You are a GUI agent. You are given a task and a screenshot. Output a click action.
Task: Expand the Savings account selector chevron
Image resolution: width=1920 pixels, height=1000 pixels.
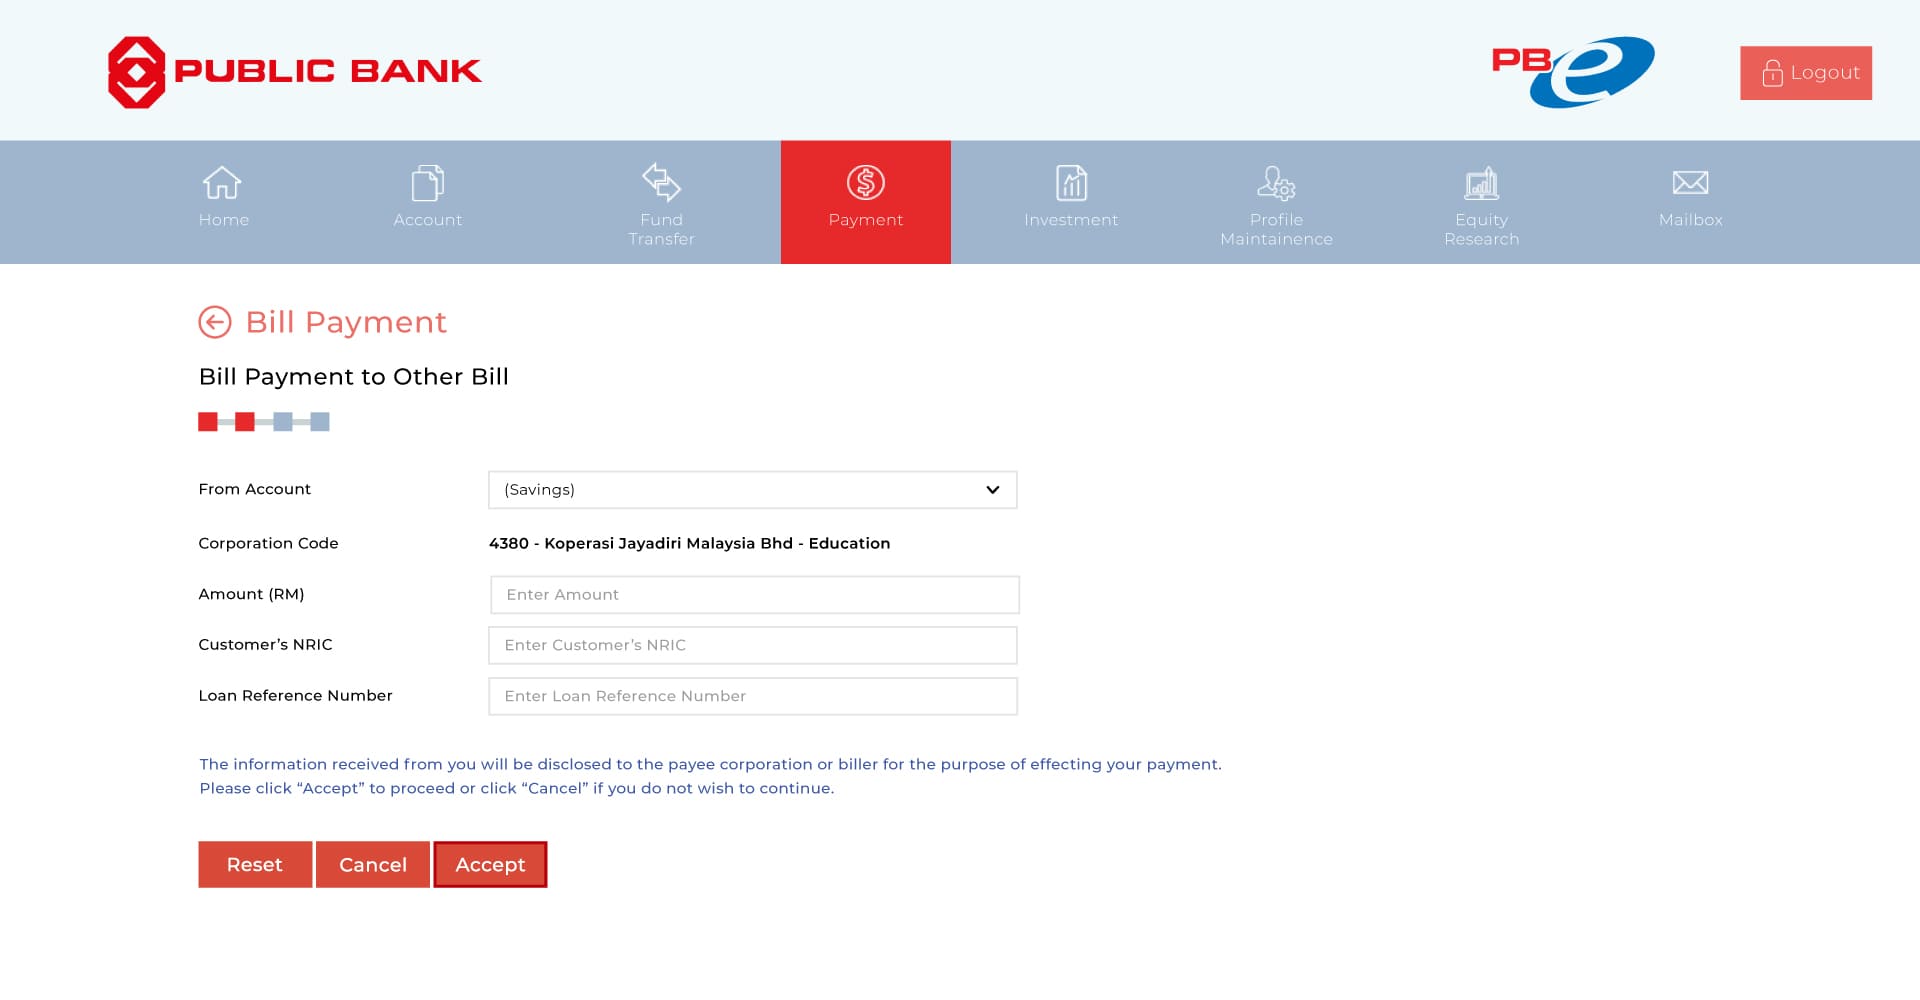993,490
